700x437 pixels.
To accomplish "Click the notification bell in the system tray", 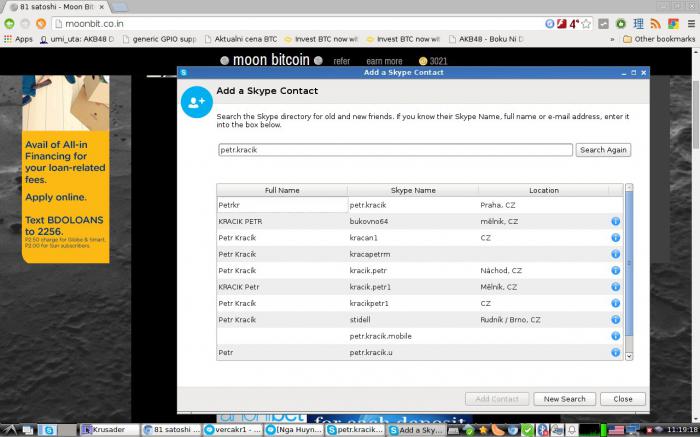I will point(571,430).
